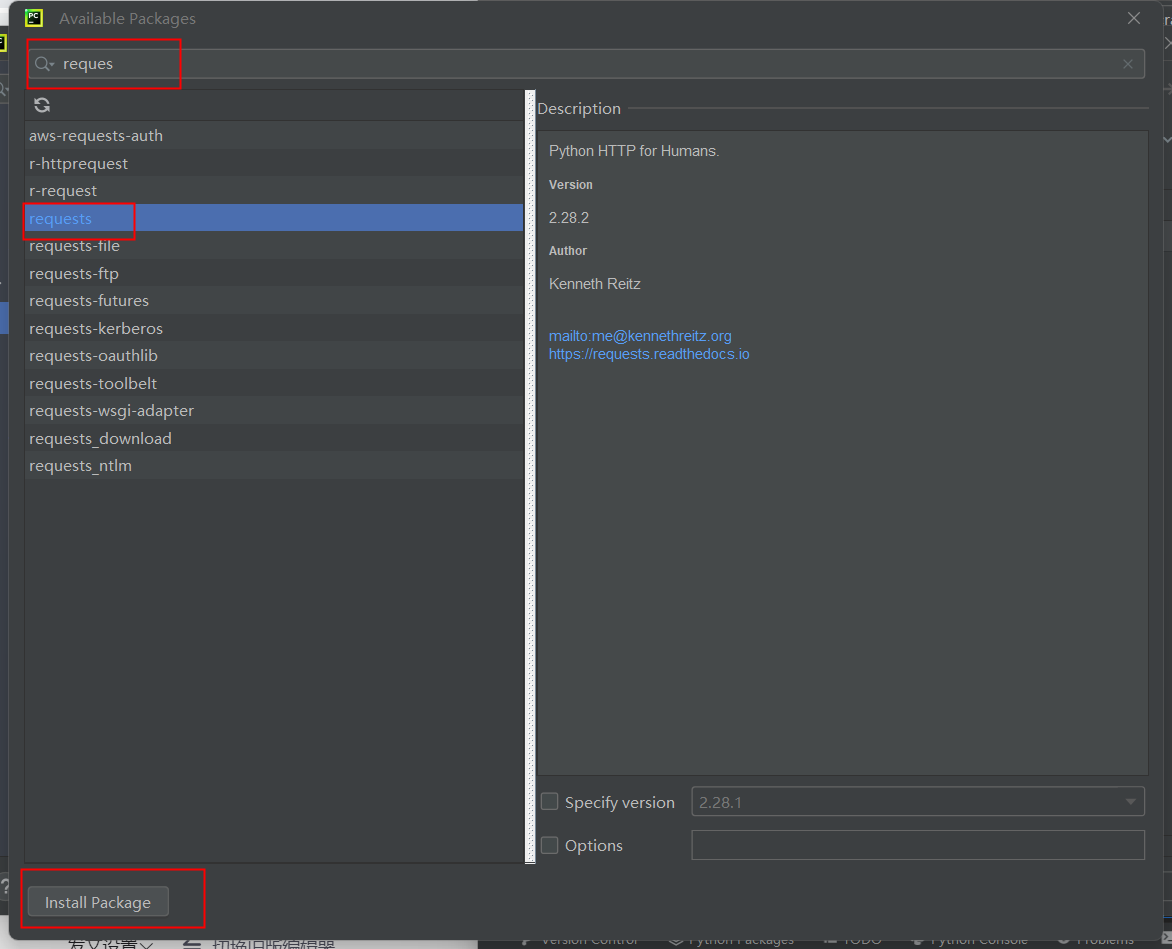Click the splitter between list and description
The height and width of the screenshot is (949, 1172).
[530, 477]
